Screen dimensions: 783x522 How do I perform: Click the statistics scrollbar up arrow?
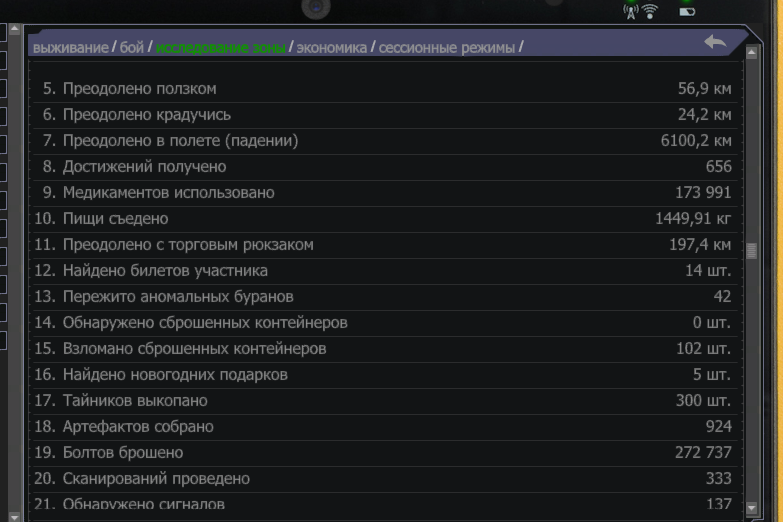coord(752,52)
